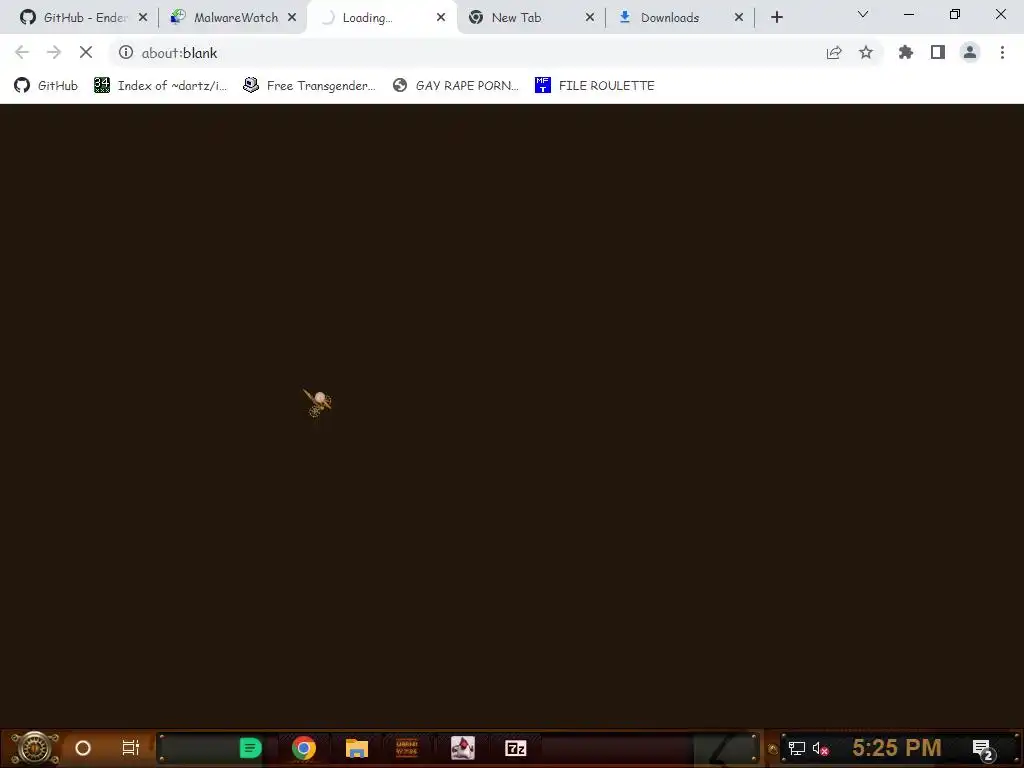
Task: Open Chrome's three-dot menu
Action: (x=1002, y=52)
